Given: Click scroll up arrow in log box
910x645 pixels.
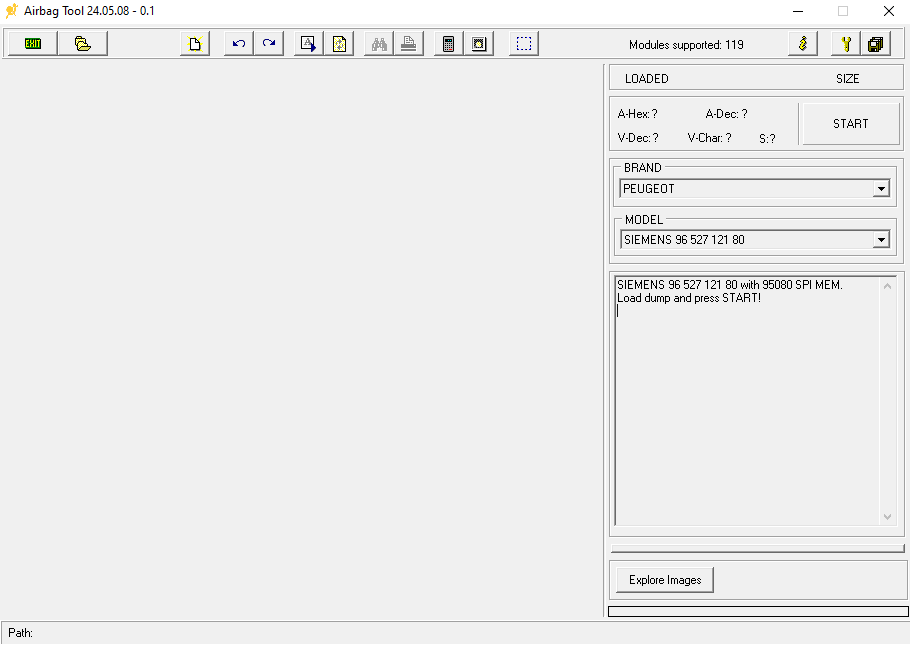Looking at the screenshot, I should click(887, 286).
